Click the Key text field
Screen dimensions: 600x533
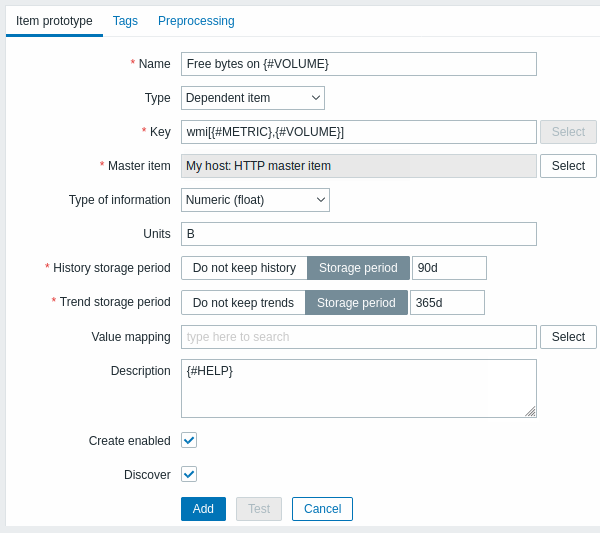pos(358,132)
